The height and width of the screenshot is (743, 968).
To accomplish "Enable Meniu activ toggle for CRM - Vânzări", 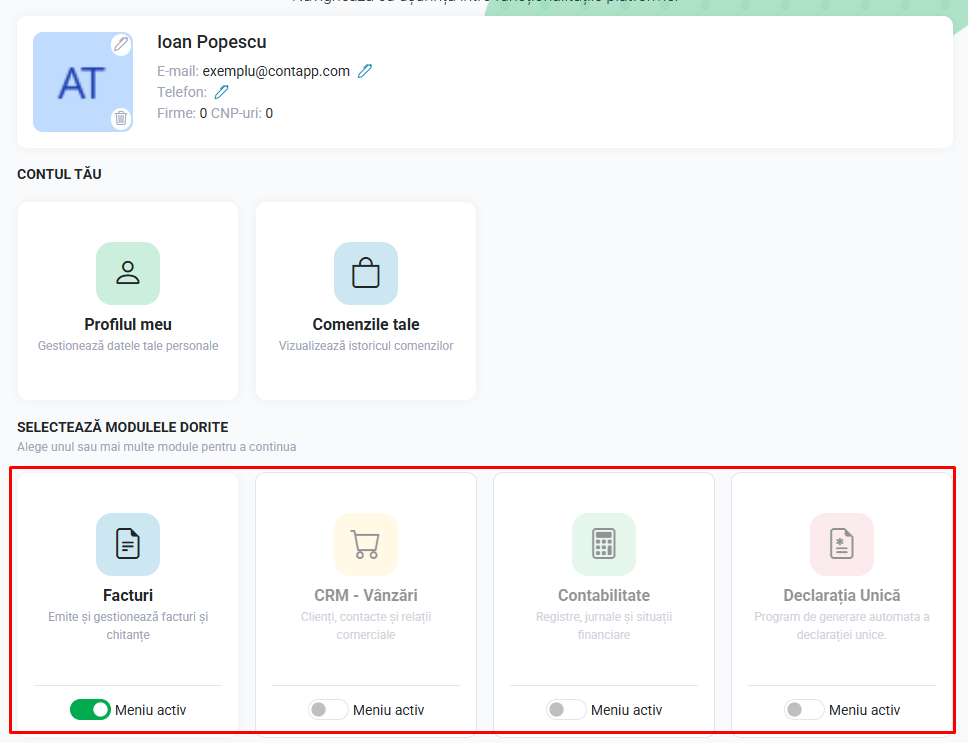I will point(328,710).
